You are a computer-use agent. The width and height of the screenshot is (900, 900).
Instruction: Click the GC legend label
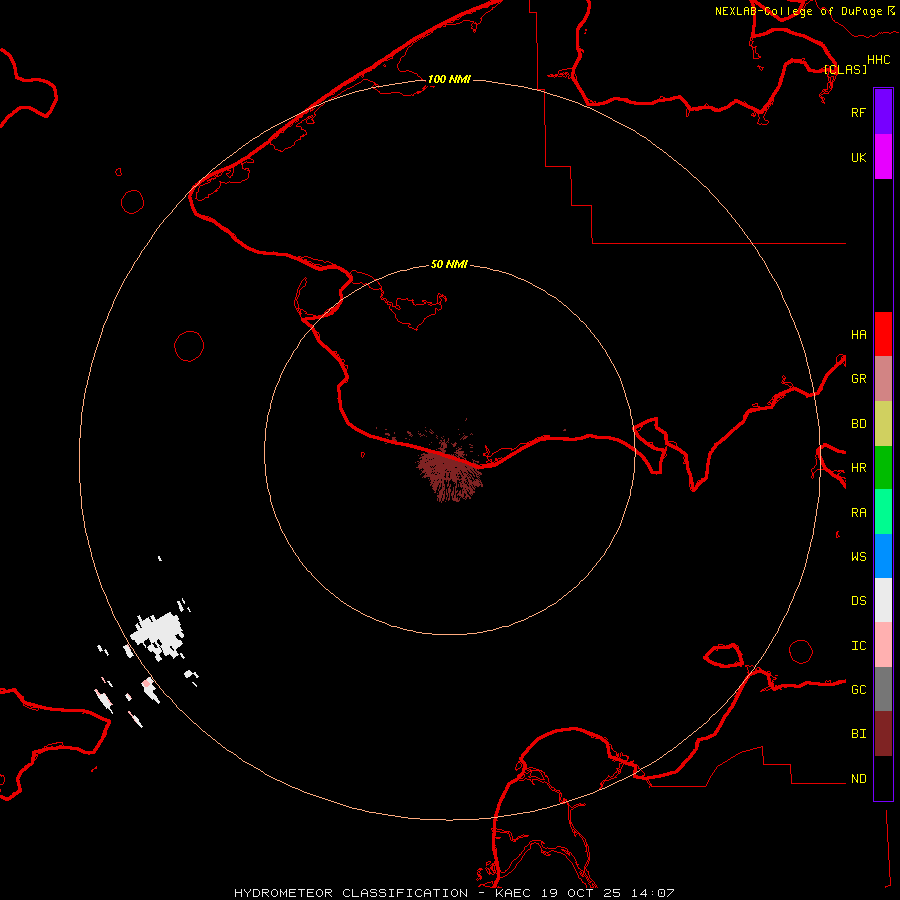coord(859,690)
